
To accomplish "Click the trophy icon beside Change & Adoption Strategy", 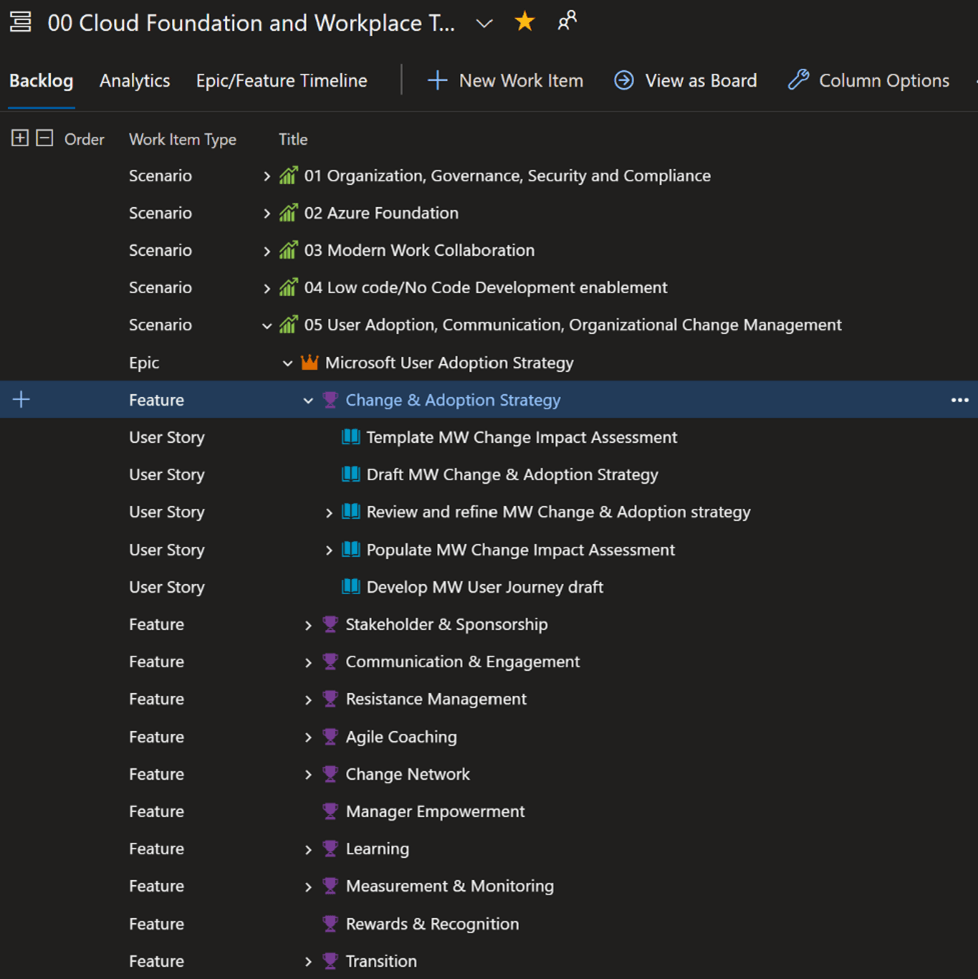I will point(330,400).
